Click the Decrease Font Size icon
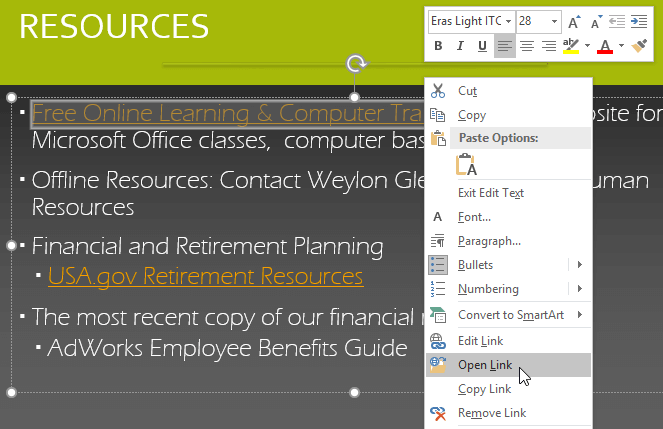Screen dimensions: 663x429 596,22
